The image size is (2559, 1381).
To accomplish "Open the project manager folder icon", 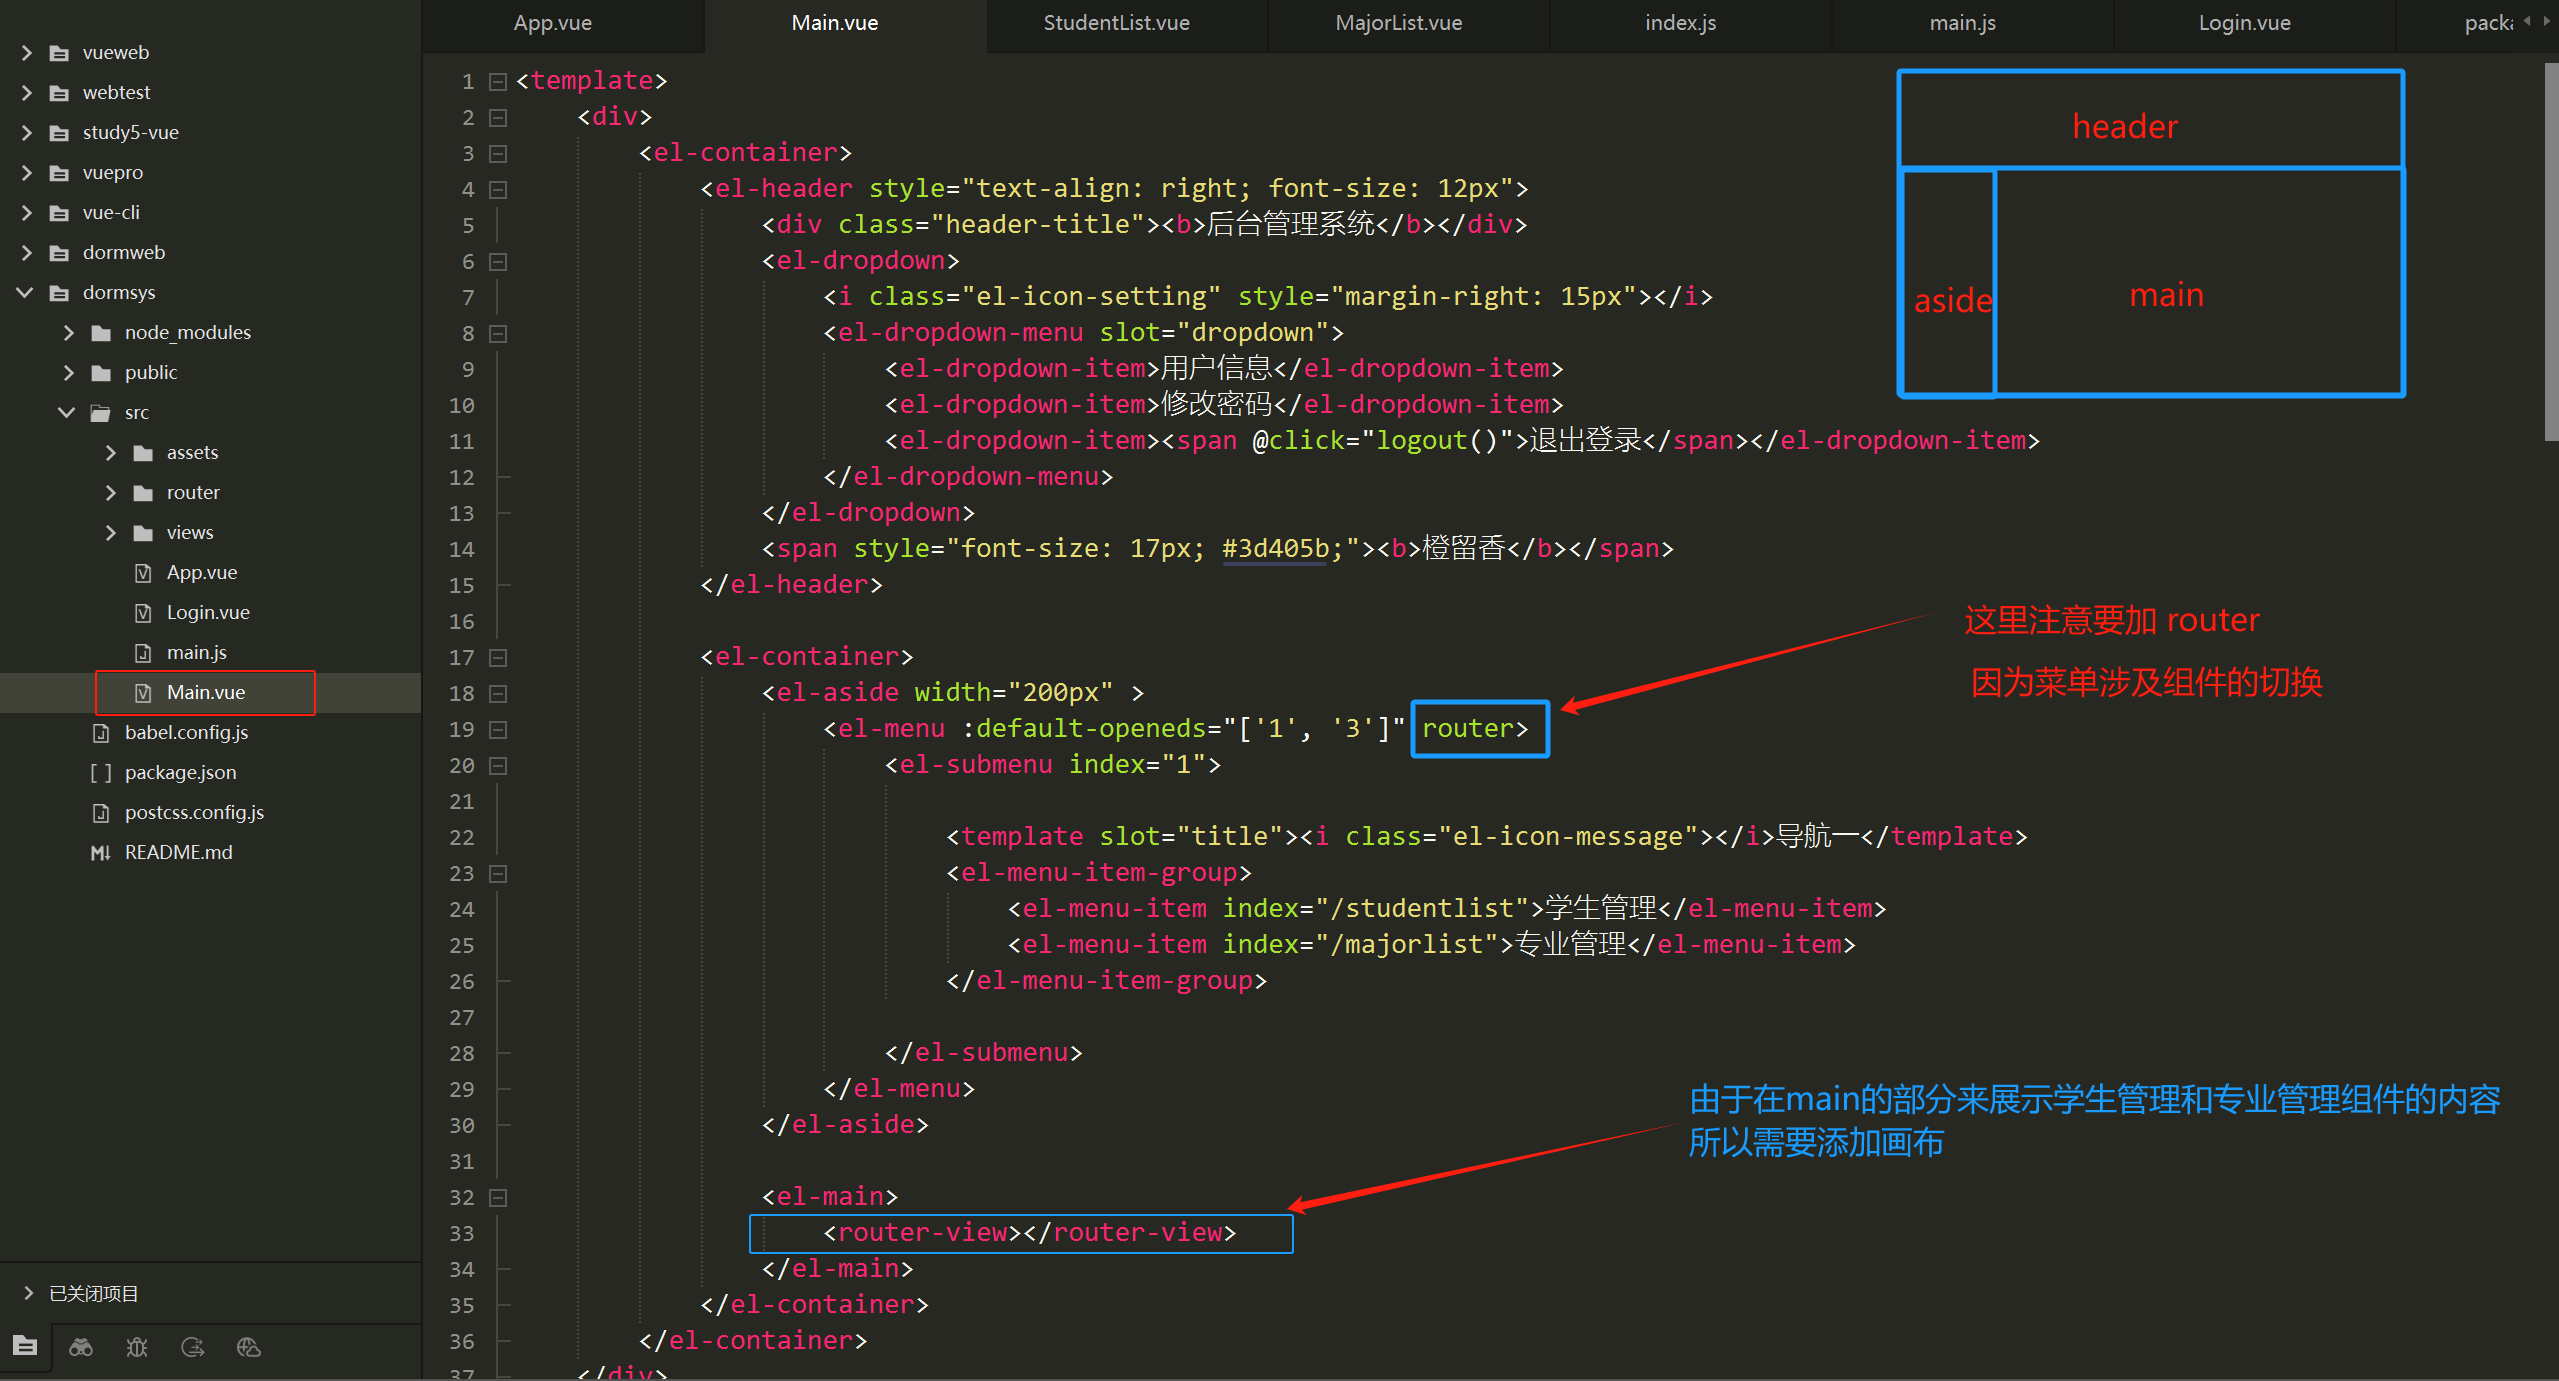I will pos(25,1346).
